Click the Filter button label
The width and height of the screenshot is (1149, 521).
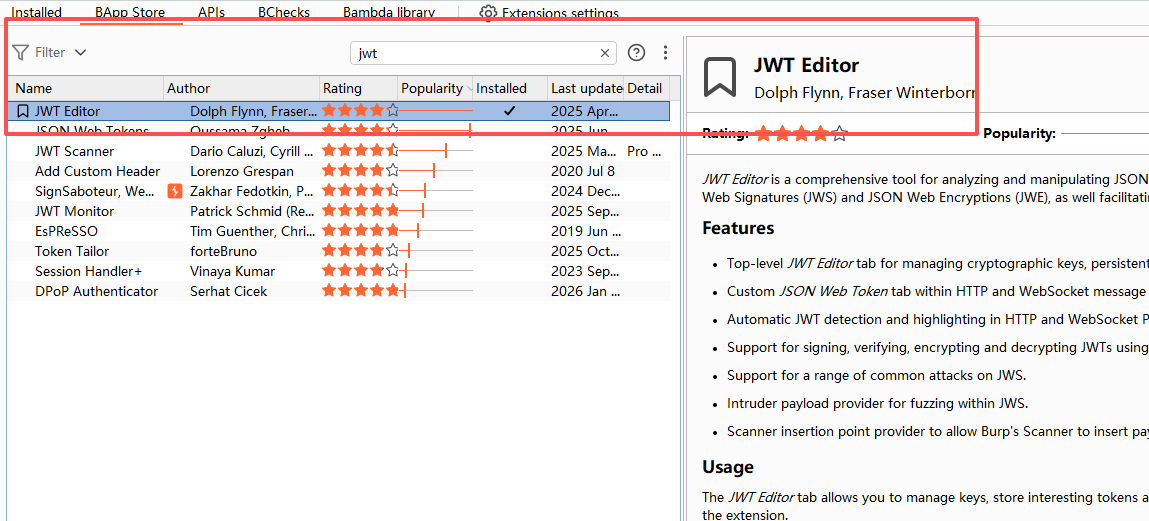pos(50,53)
